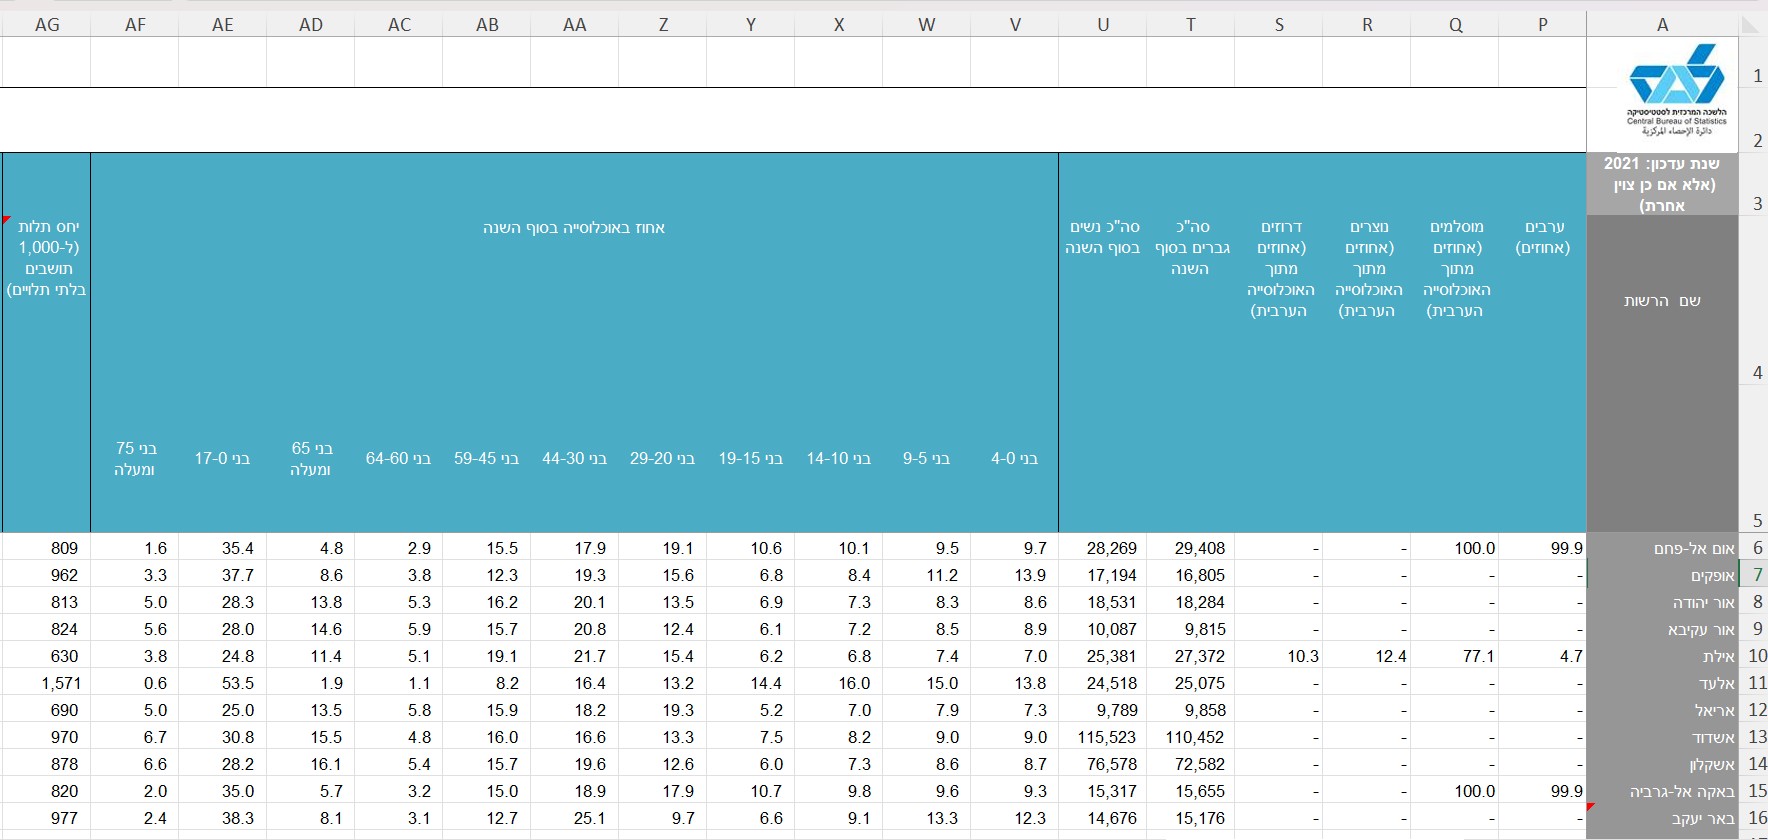Select the ערבים (אחוזים) header cell
The height and width of the screenshot is (840, 1768).
click(x=1543, y=237)
